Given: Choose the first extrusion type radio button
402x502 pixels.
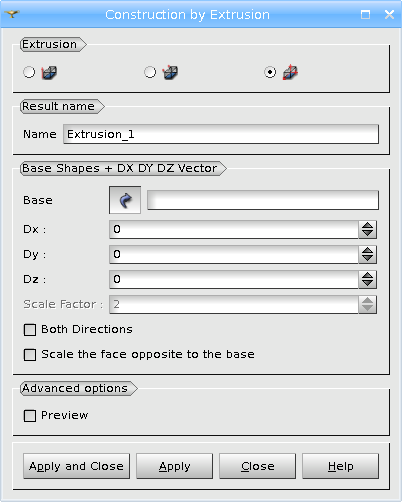Looking at the screenshot, I should coord(29,72).
